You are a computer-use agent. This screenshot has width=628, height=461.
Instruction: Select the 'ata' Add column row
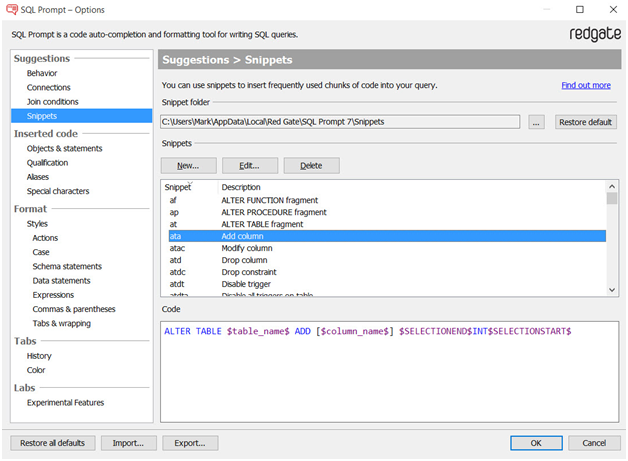click(387, 236)
